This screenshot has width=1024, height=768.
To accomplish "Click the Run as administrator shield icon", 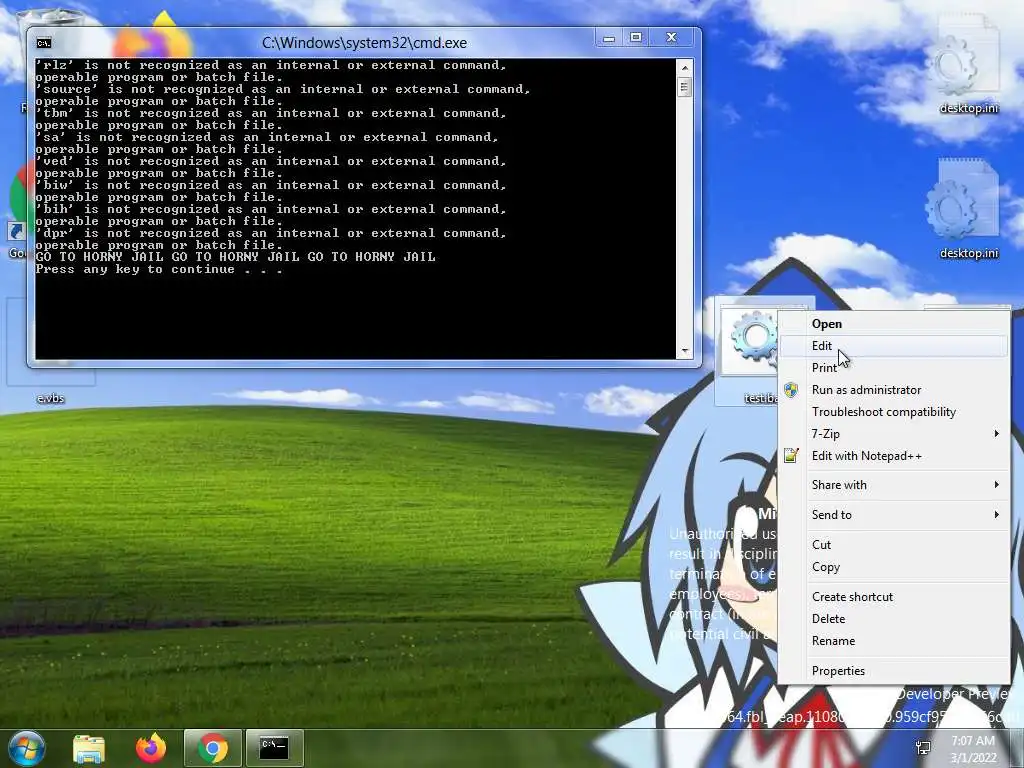I will point(791,391).
